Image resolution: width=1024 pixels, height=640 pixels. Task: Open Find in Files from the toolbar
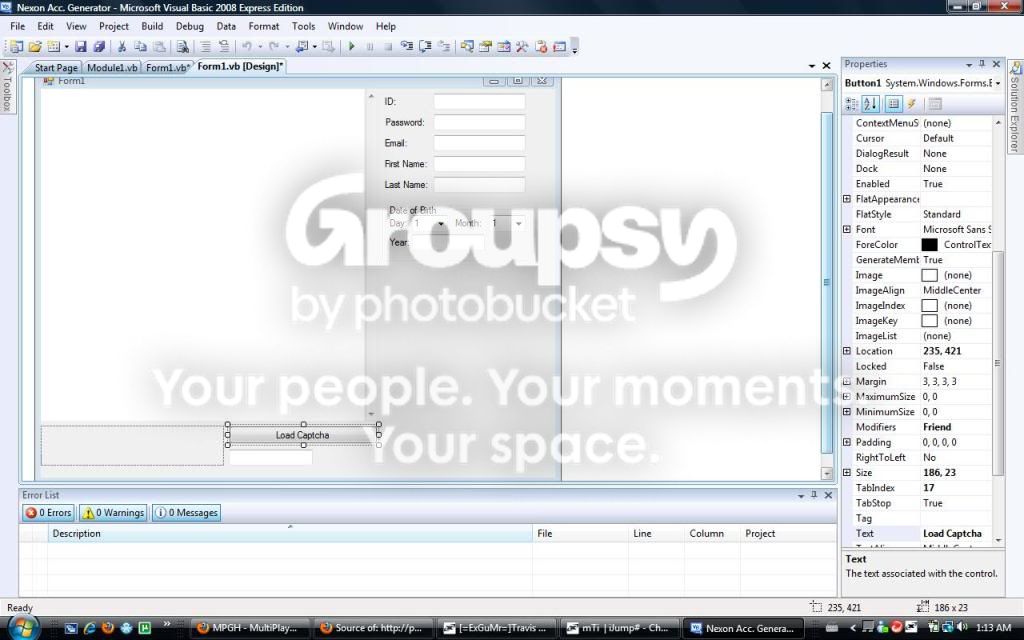pos(183,46)
